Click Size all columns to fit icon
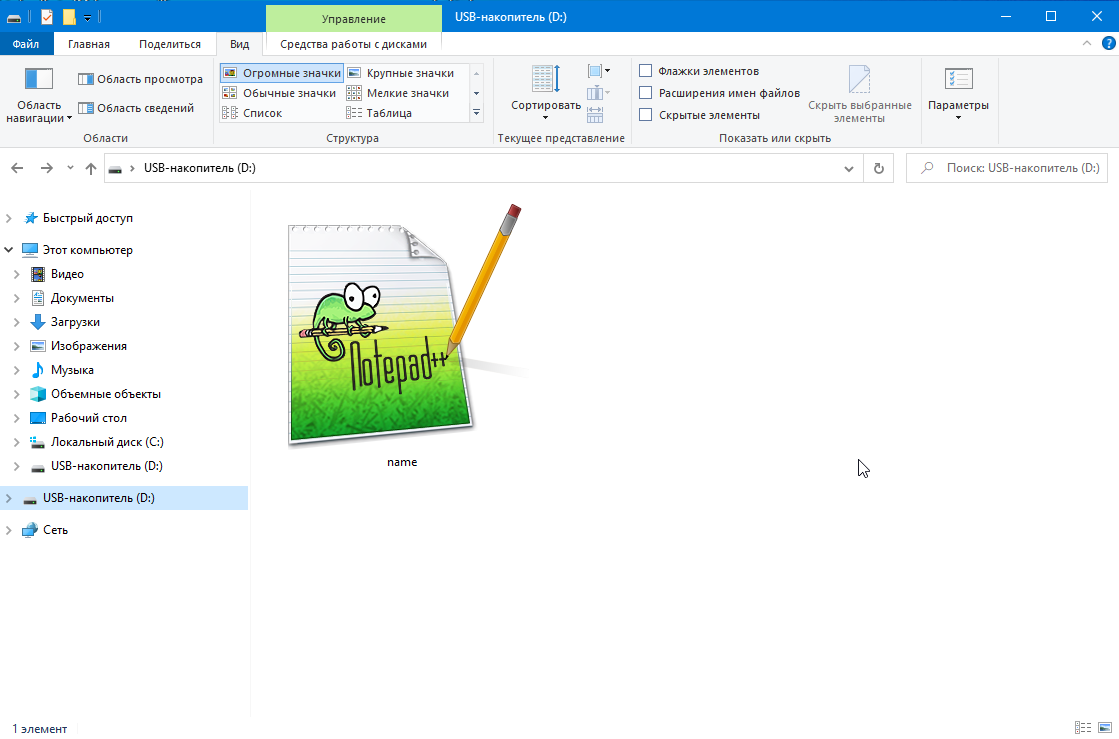Image resolution: width=1119 pixels, height=739 pixels. (595, 115)
